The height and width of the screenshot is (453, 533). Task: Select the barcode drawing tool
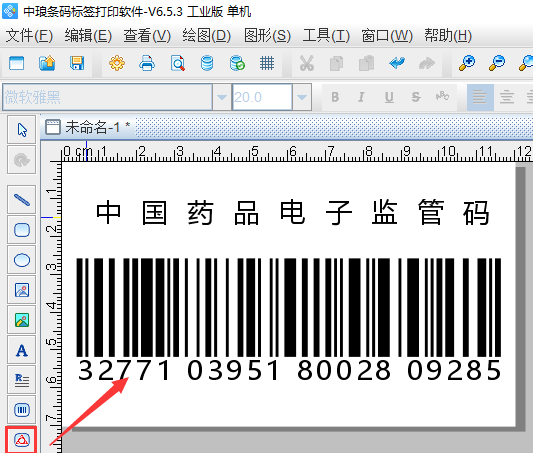click(x=22, y=410)
